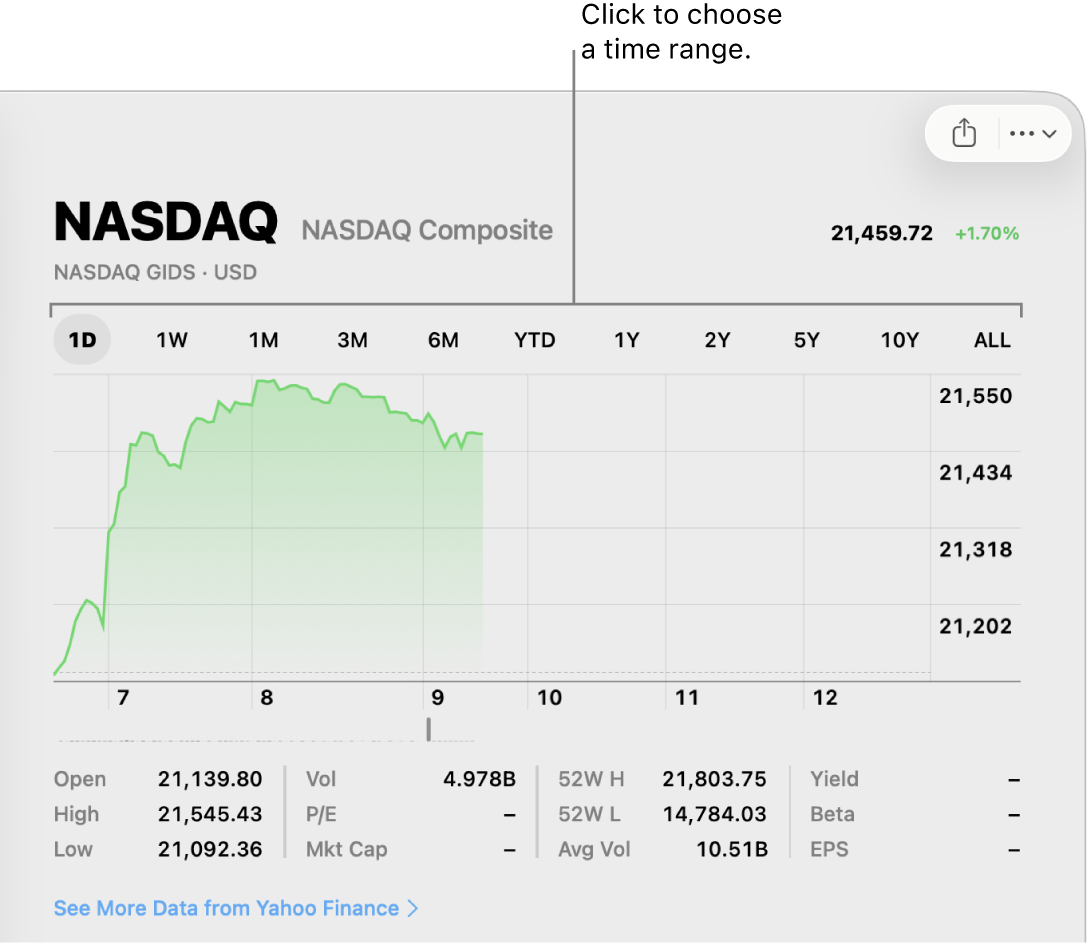Image resolution: width=1088 pixels, height=944 pixels.
Task: Show the 6M chart range
Action: 443,340
